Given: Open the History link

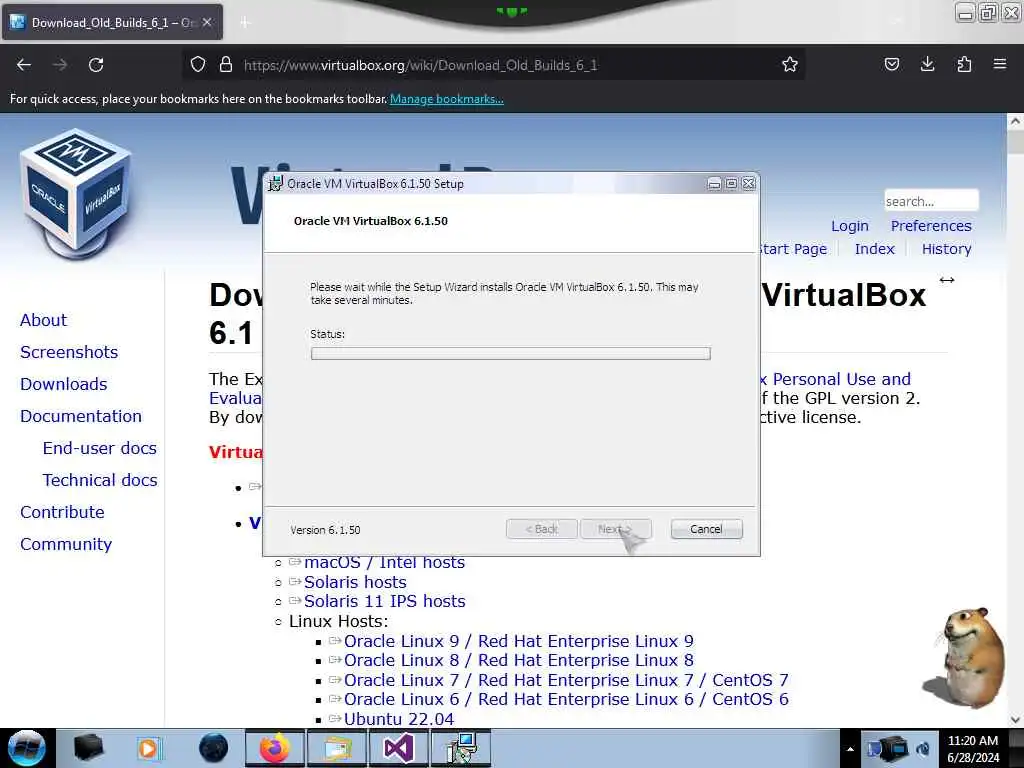Looking at the screenshot, I should point(946,249).
